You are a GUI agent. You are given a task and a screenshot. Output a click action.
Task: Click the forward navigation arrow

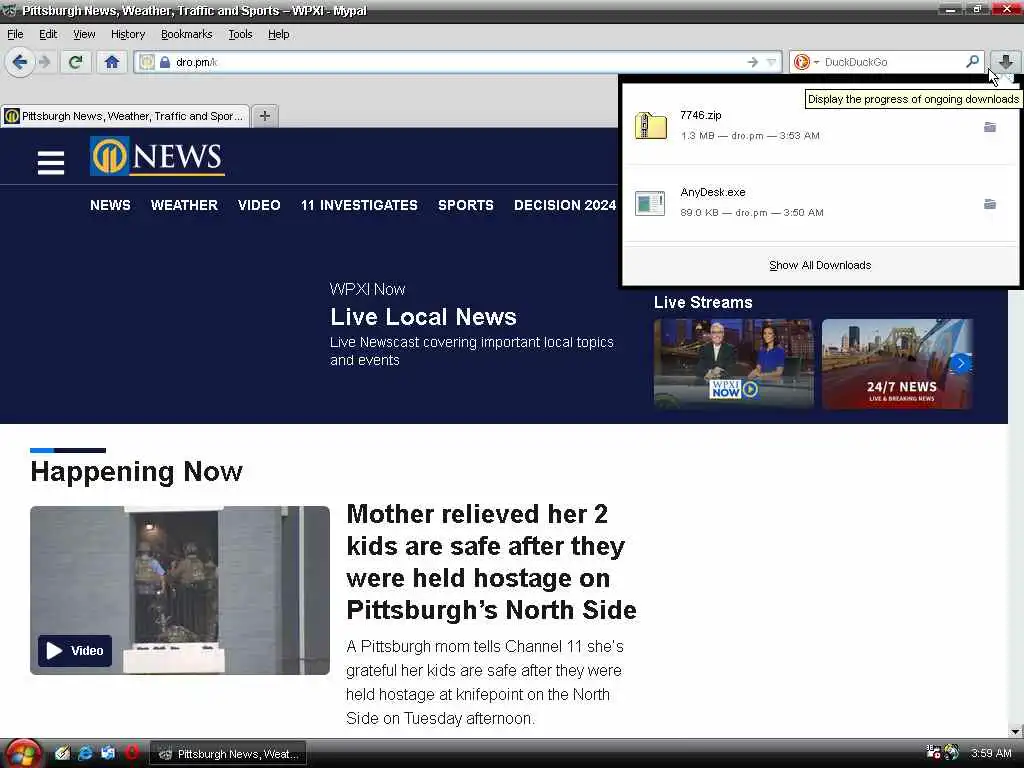[x=45, y=62]
